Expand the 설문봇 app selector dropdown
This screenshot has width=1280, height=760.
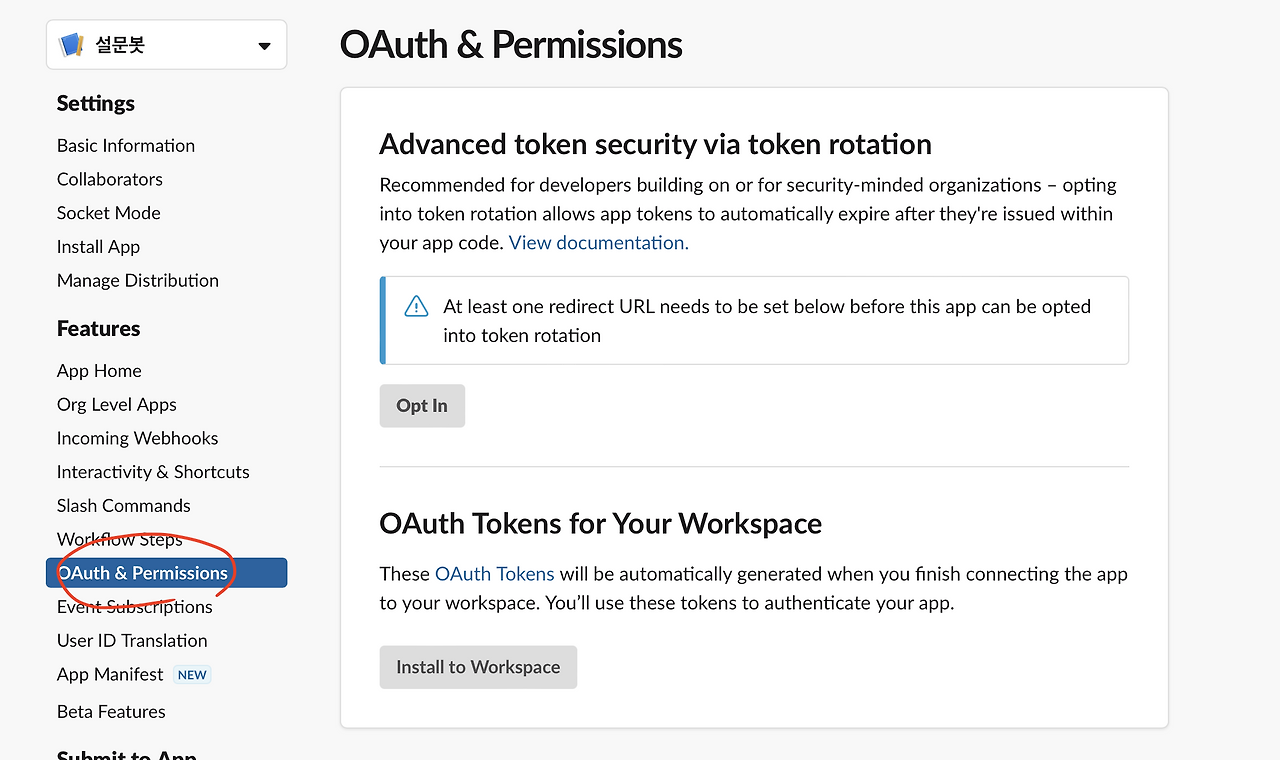tap(264, 46)
